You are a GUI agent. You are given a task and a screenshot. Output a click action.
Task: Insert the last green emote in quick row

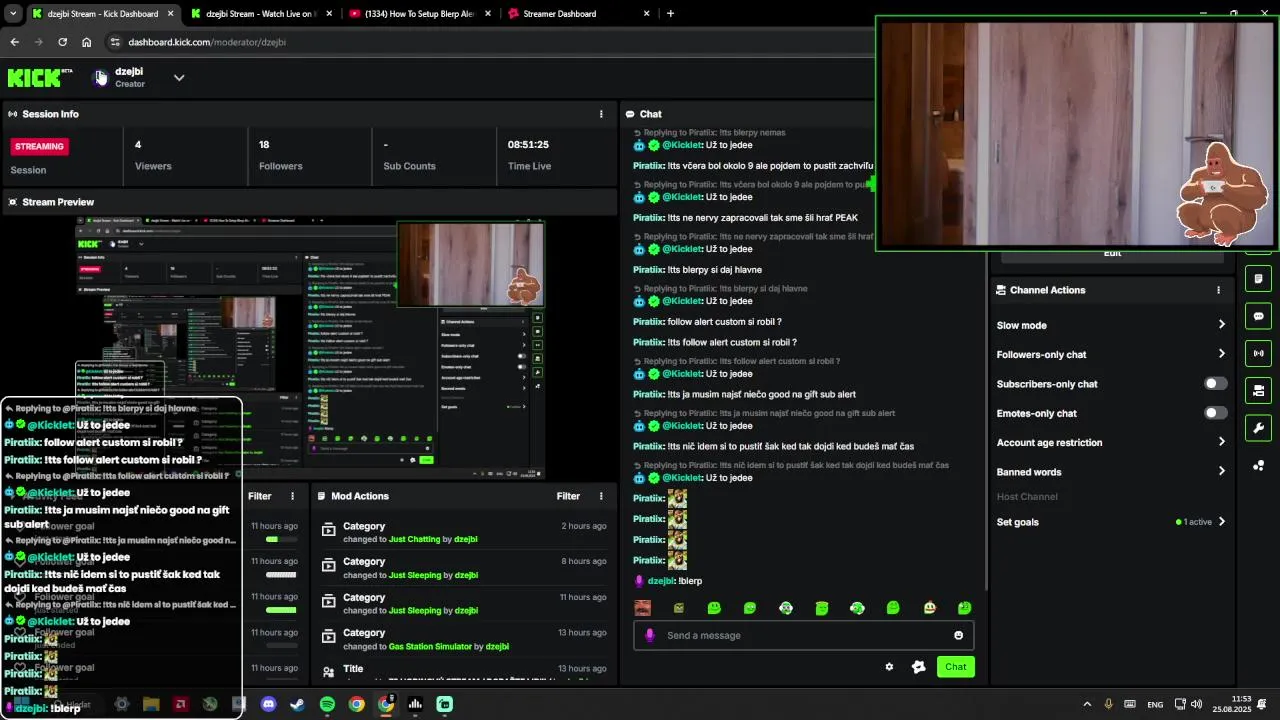click(x=964, y=608)
